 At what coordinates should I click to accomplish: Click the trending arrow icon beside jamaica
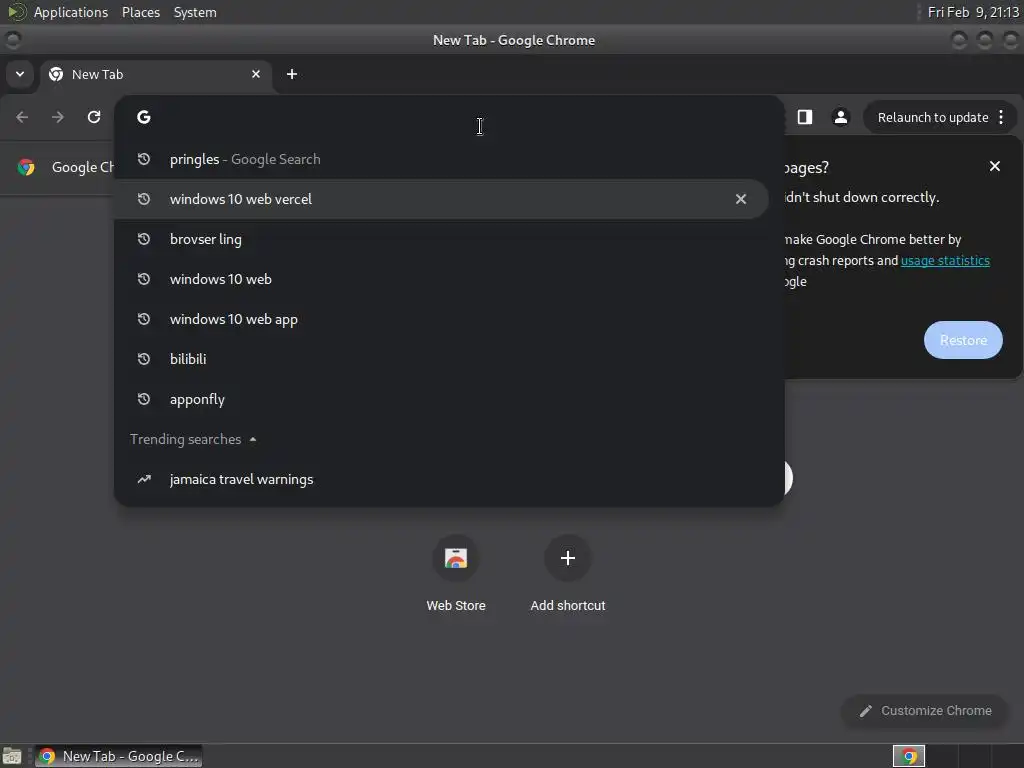pos(144,479)
